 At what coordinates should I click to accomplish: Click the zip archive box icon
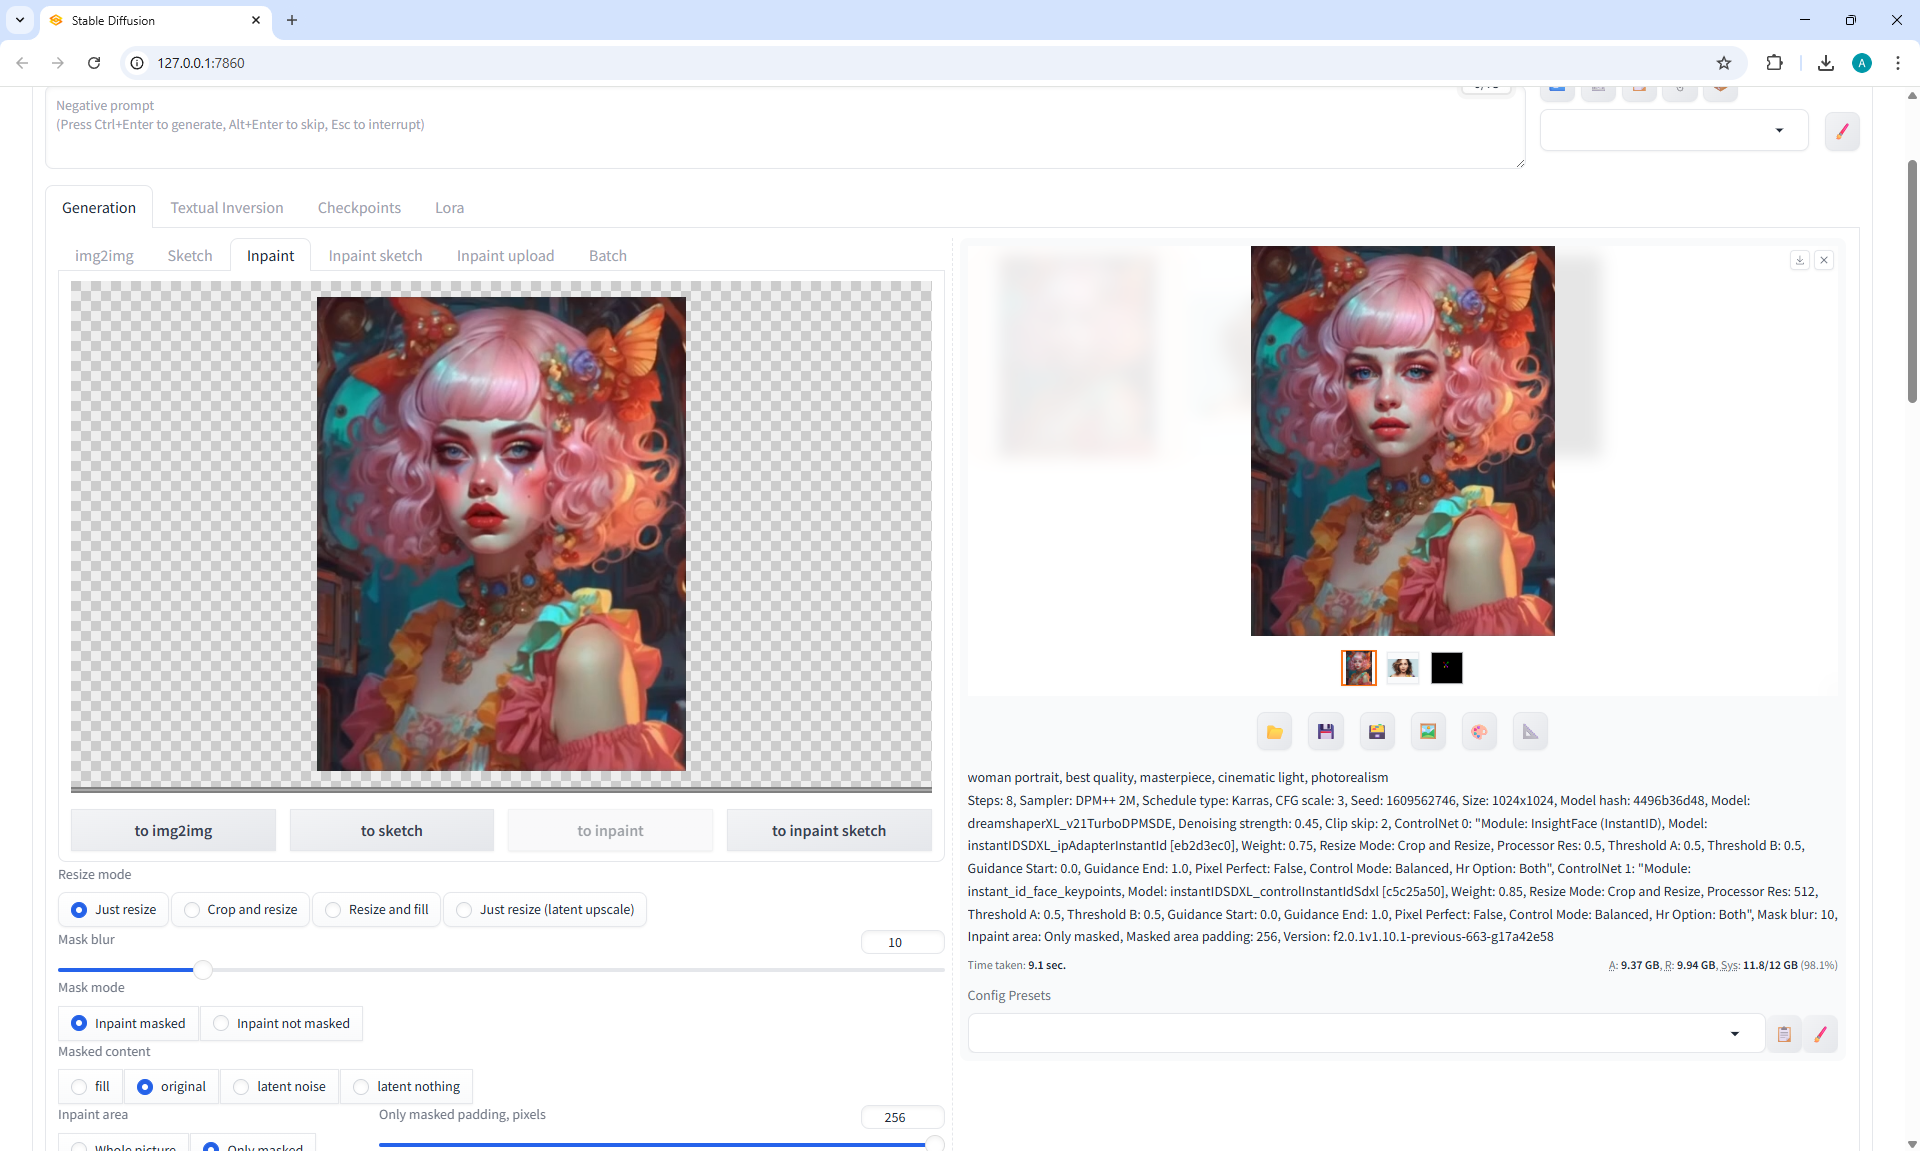[x=1377, y=732]
